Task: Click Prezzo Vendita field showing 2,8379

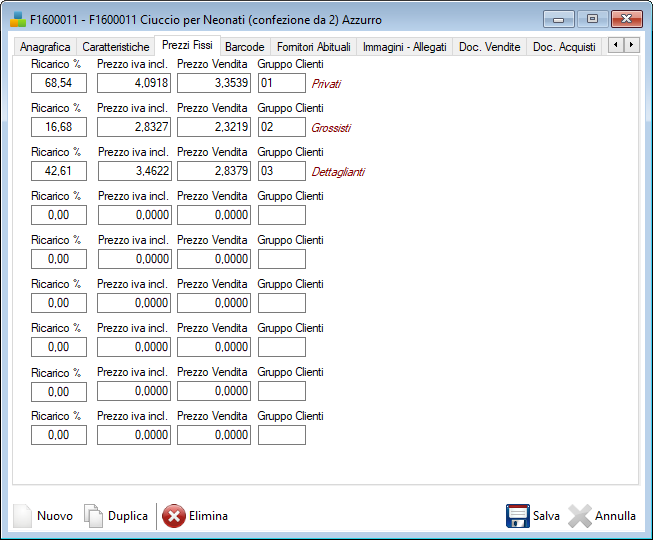Action: click(x=214, y=171)
